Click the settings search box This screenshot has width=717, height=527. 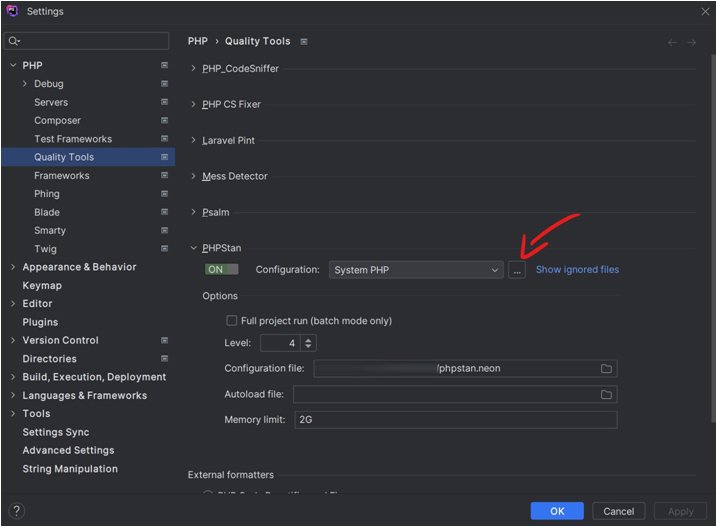(87, 41)
